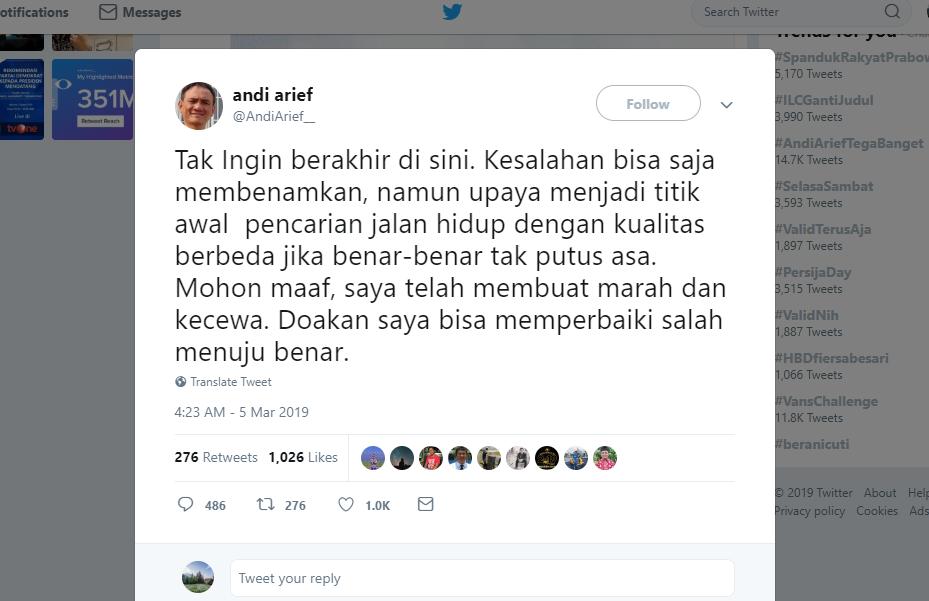Retweet using the retweet arrows icon
This screenshot has height=601, width=929.
tap(265, 504)
